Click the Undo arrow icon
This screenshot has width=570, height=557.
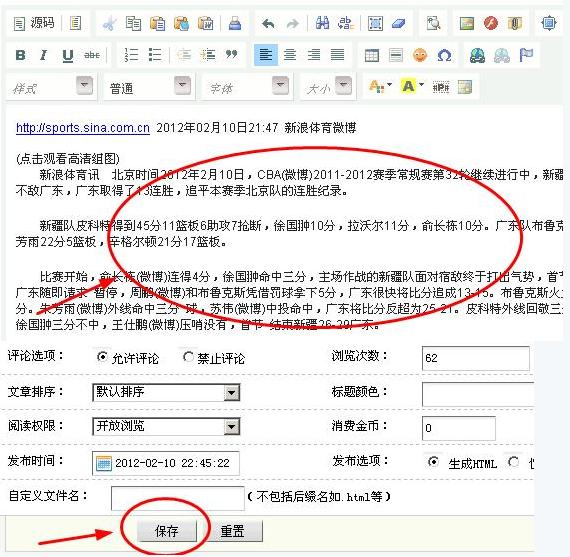268,24
